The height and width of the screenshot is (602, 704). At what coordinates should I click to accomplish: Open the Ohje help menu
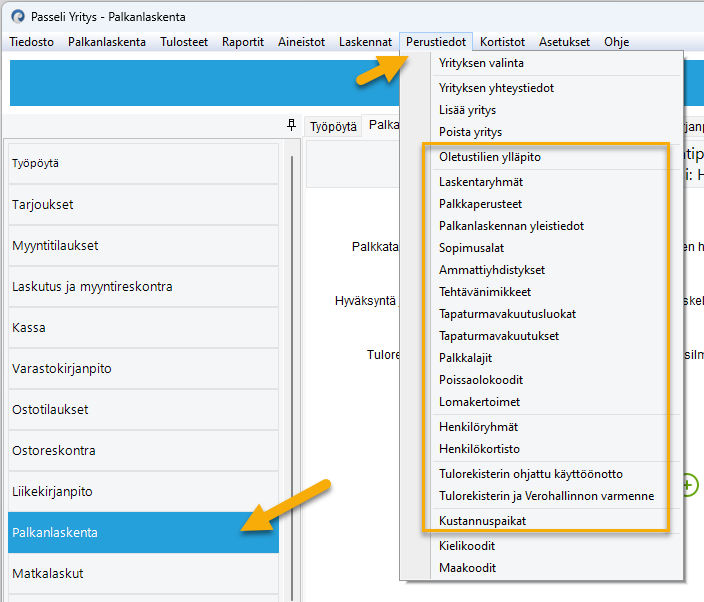617,42
